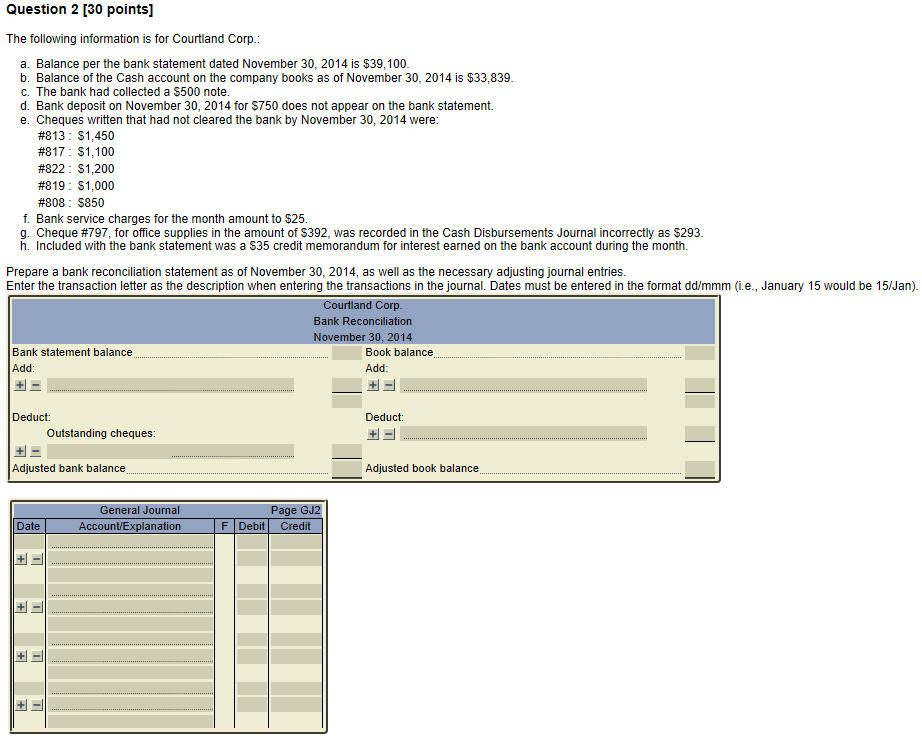Click the Page GJ2 label
Screen dimensions: 922x739
coord(296,510)
